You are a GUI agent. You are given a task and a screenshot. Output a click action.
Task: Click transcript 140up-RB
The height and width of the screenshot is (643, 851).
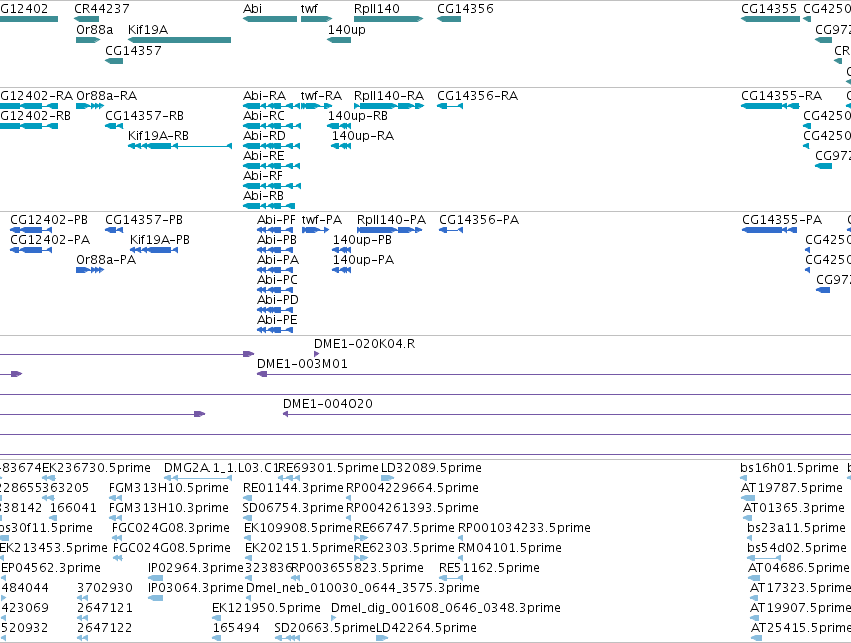coord(358,116)
